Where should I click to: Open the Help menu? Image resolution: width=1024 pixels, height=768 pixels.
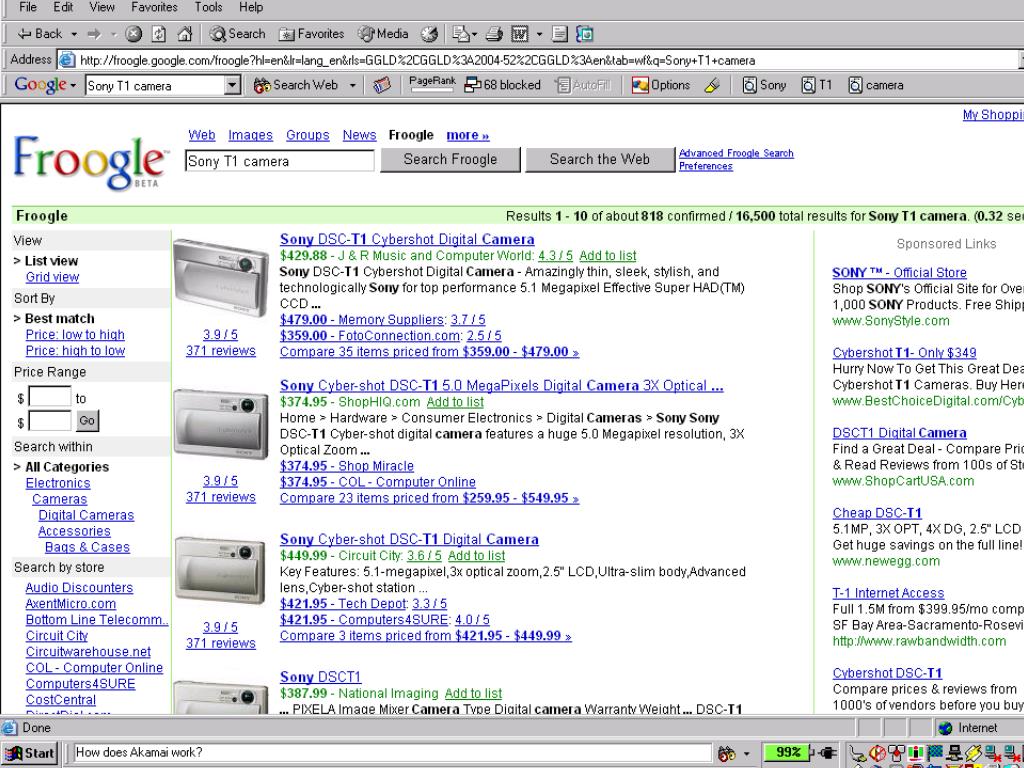pos(251,7)
